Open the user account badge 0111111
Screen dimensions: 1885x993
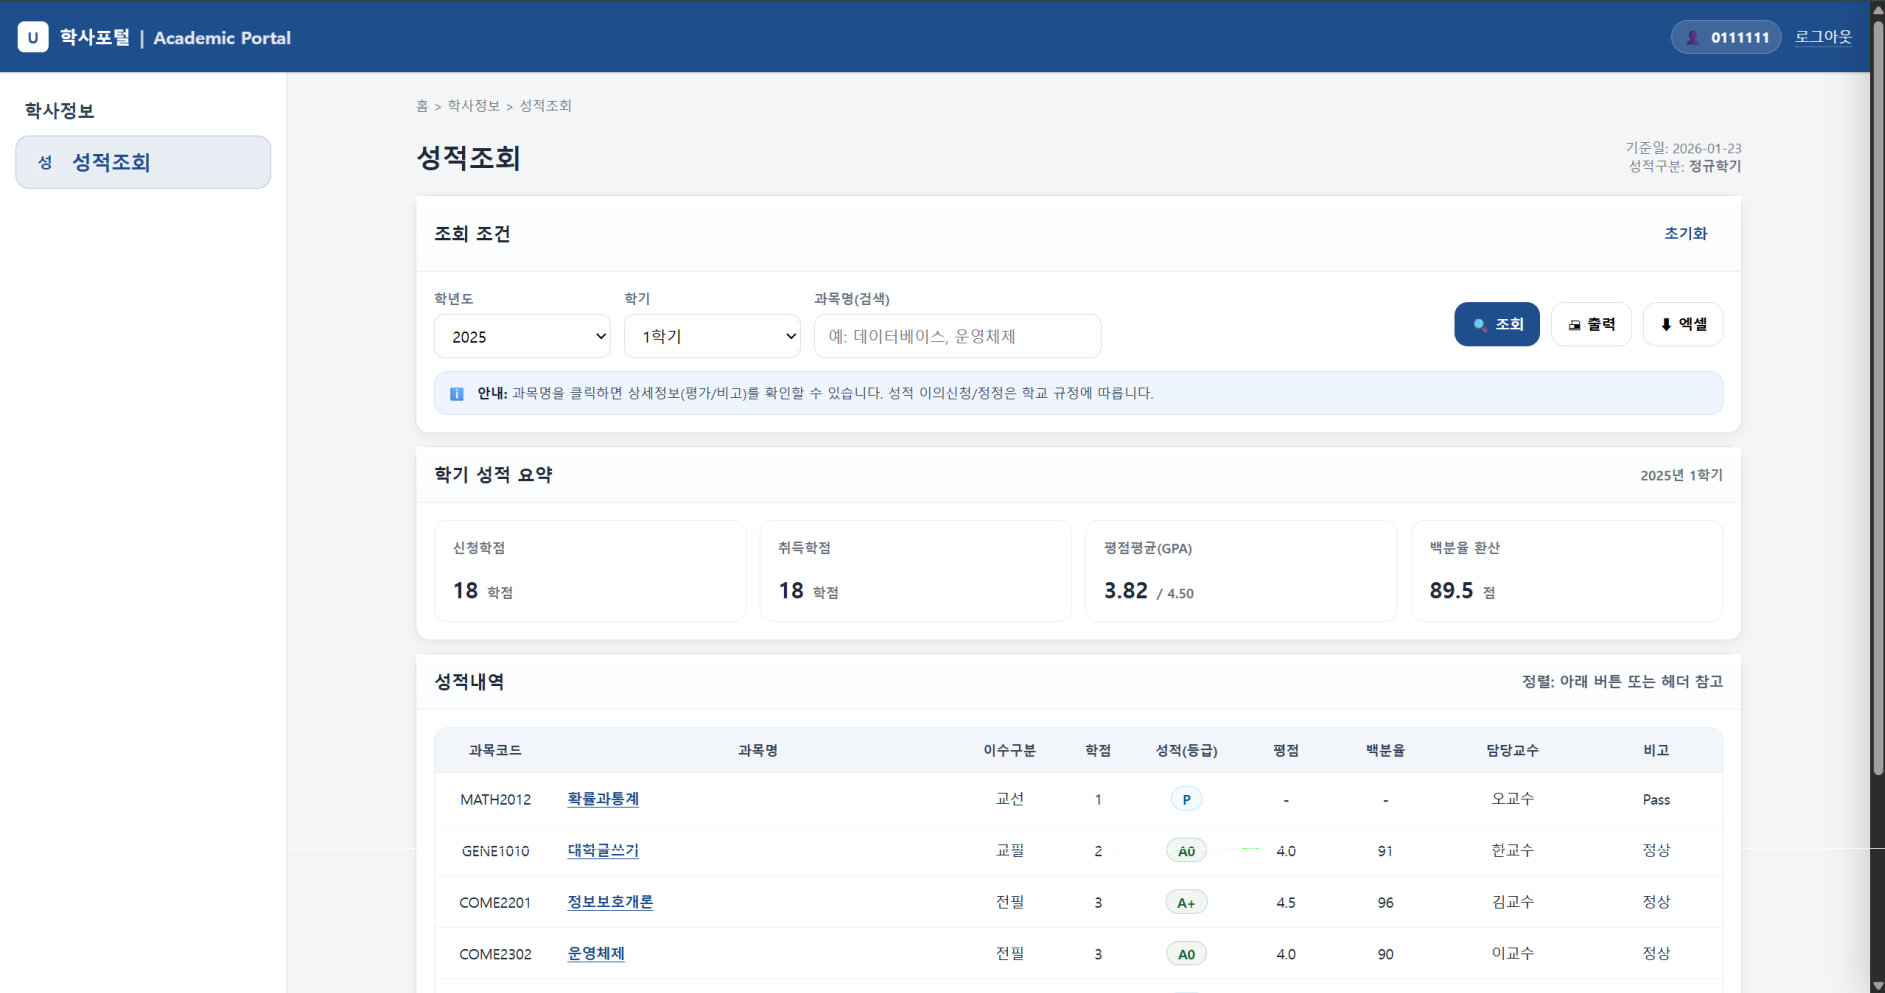coord(1725,37)
